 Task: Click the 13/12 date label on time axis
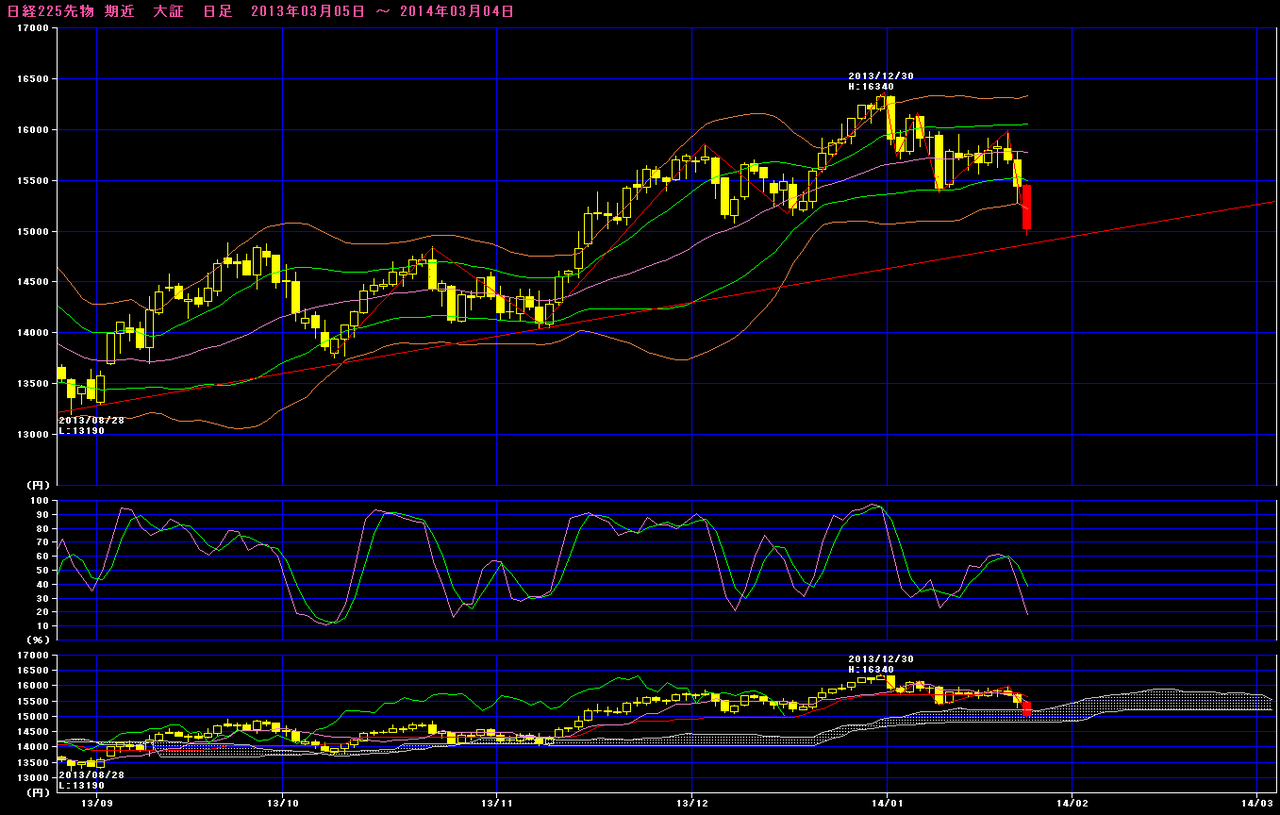tap(692, 802)
